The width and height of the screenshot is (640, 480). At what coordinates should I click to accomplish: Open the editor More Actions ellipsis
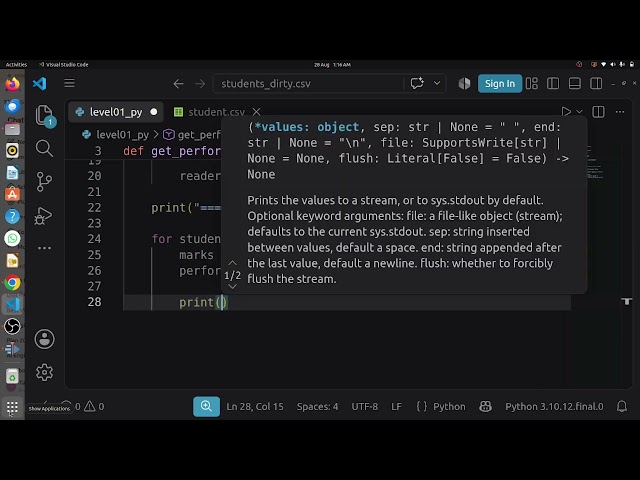620,111
